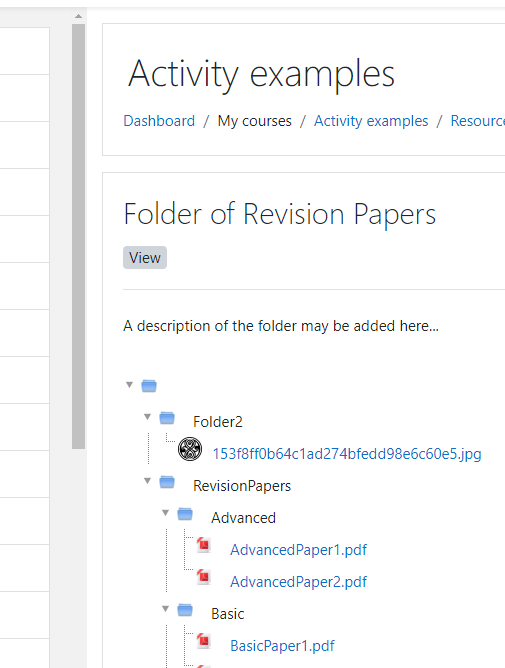Click the root folder icon in the tree
505x668 pixels.
point(149,386)
